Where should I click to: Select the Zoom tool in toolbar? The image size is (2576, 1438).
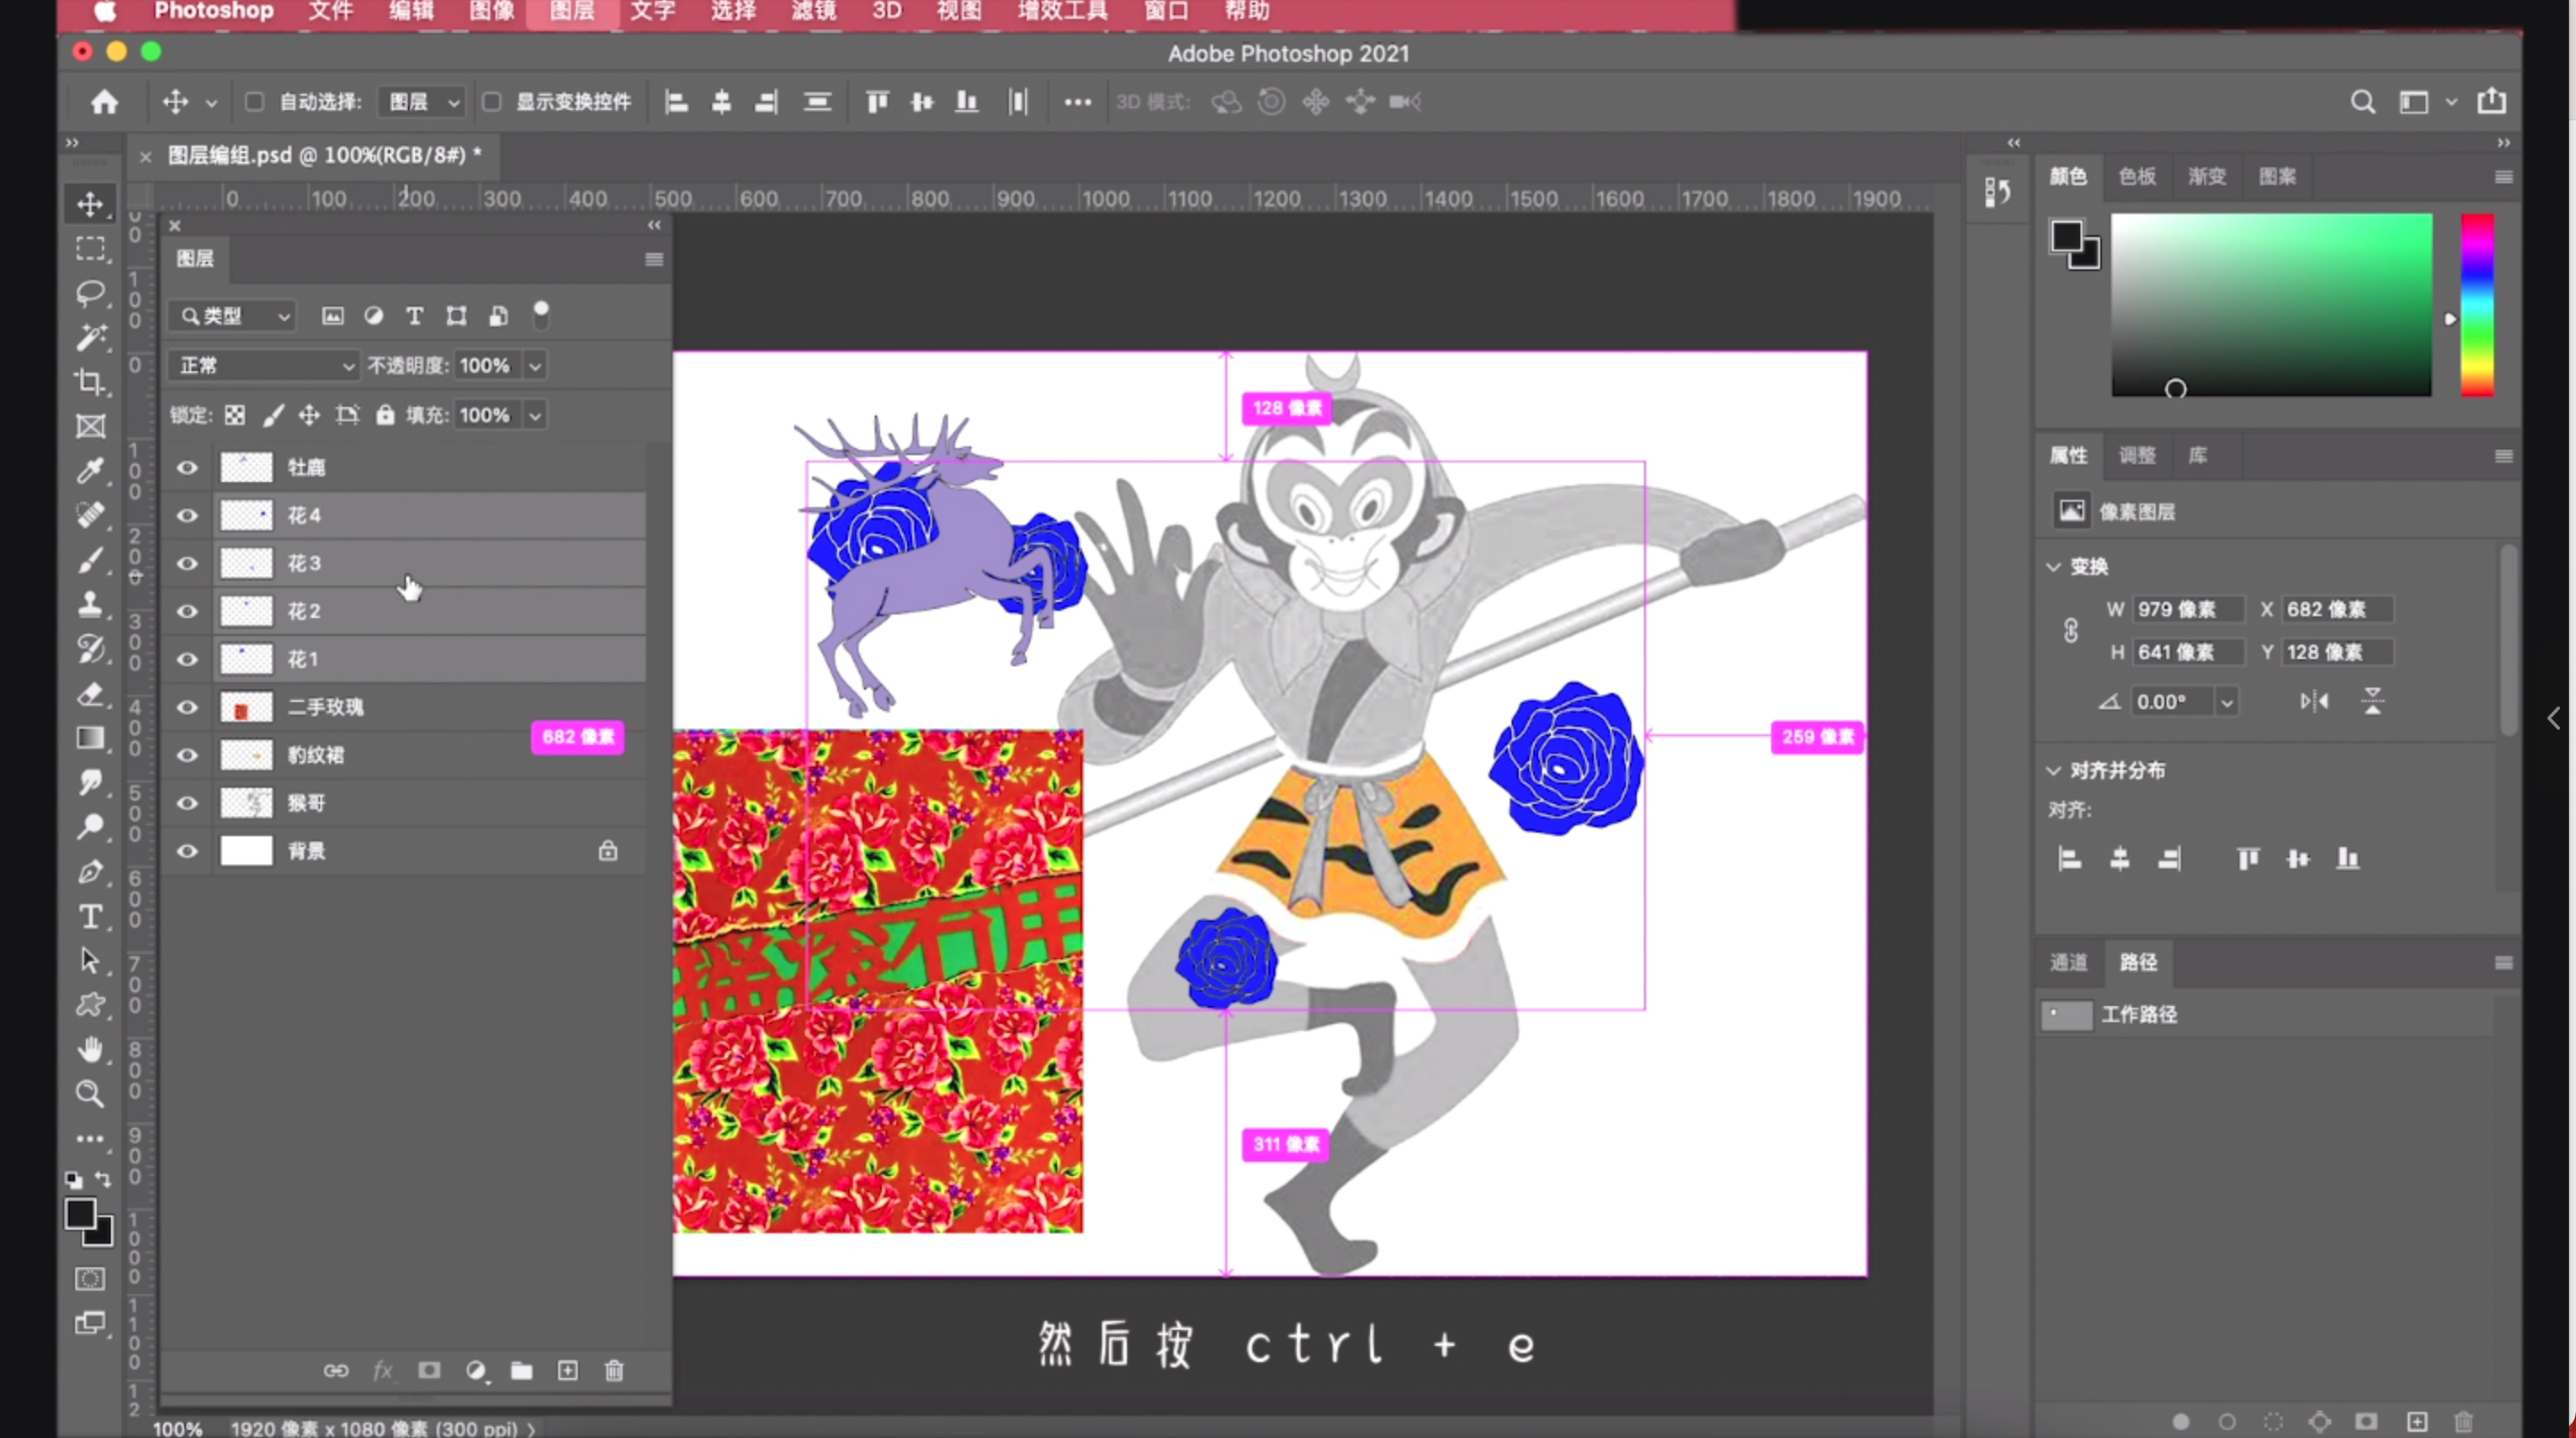click(90, 1093)
